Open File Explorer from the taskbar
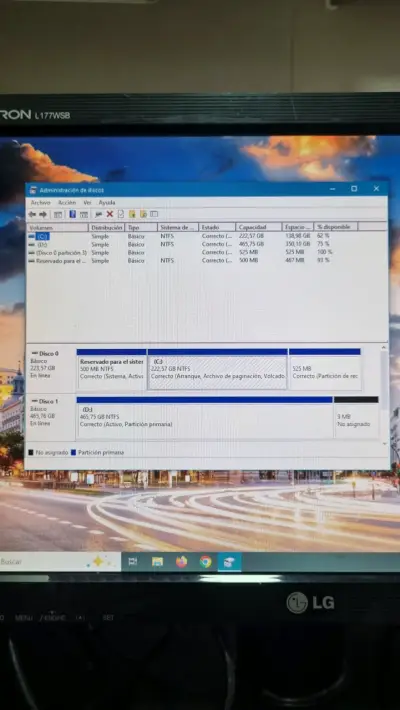Image resolution: width=400 pixels, height=710 pixels. click(x=157, y=561)
